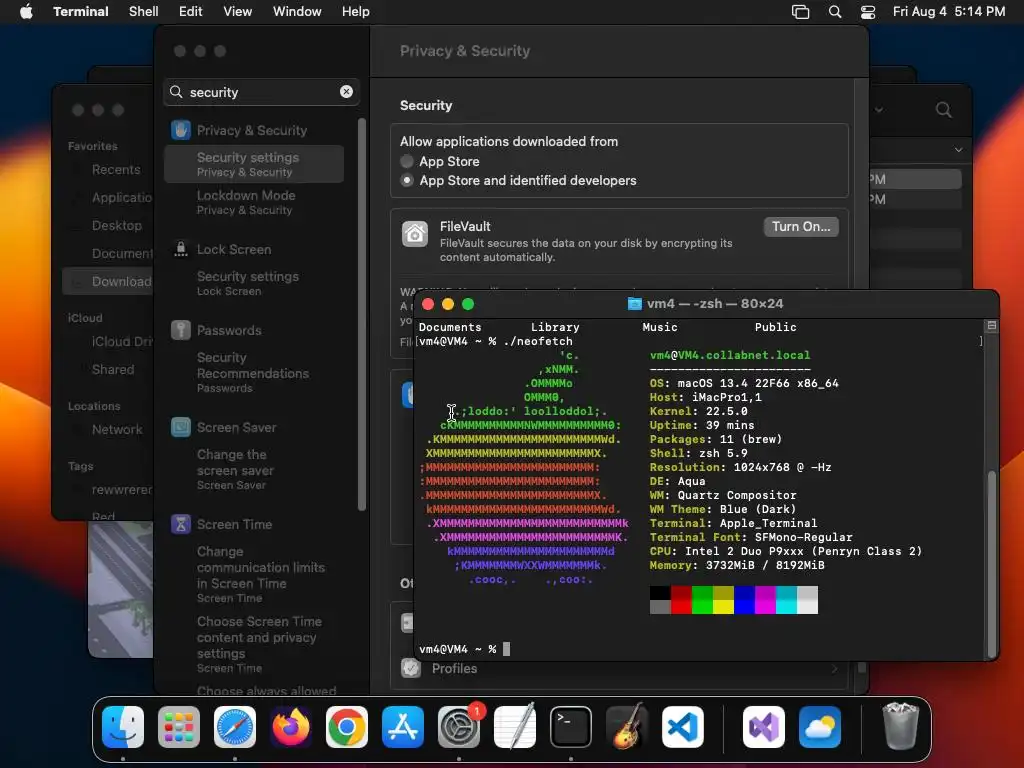
Task: Turn on FileVault
Action: [801, 227]
